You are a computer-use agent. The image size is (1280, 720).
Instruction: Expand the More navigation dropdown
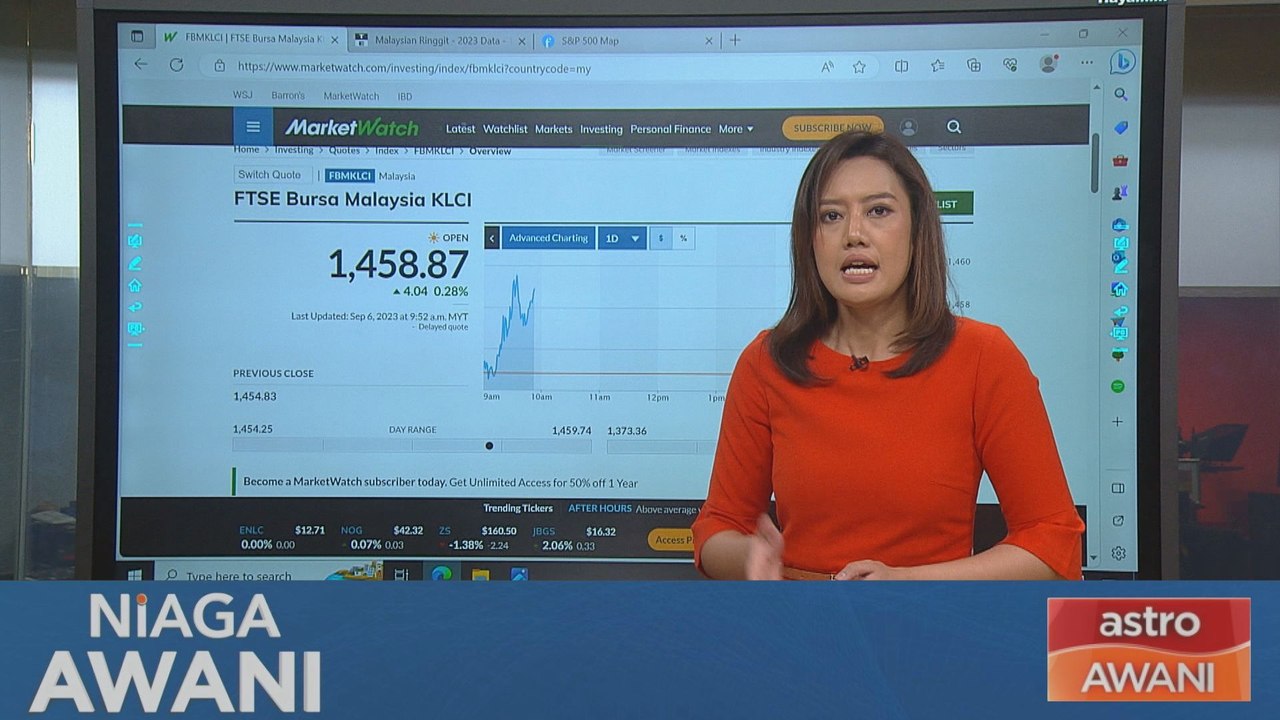point(736,129)
